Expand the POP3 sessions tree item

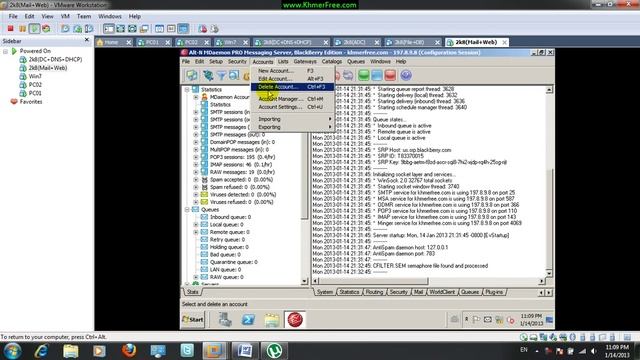(196, 157)
